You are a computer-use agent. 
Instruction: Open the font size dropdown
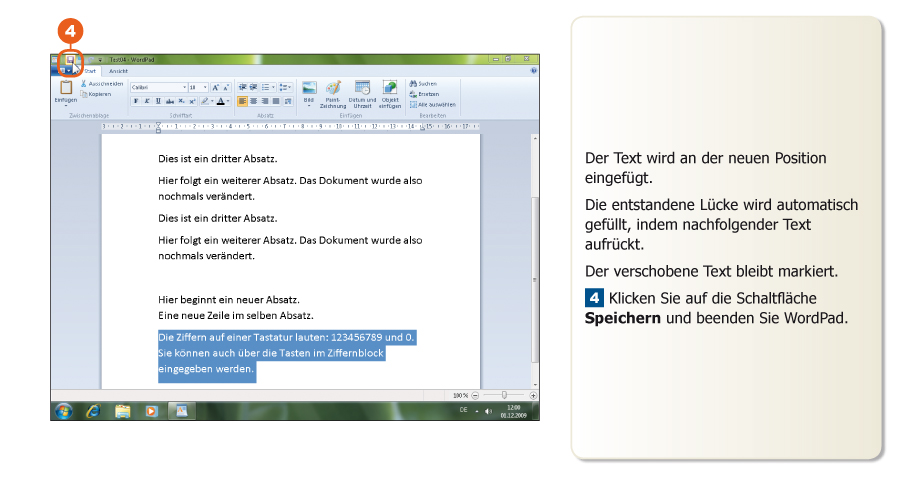click(x=205, y=87)
